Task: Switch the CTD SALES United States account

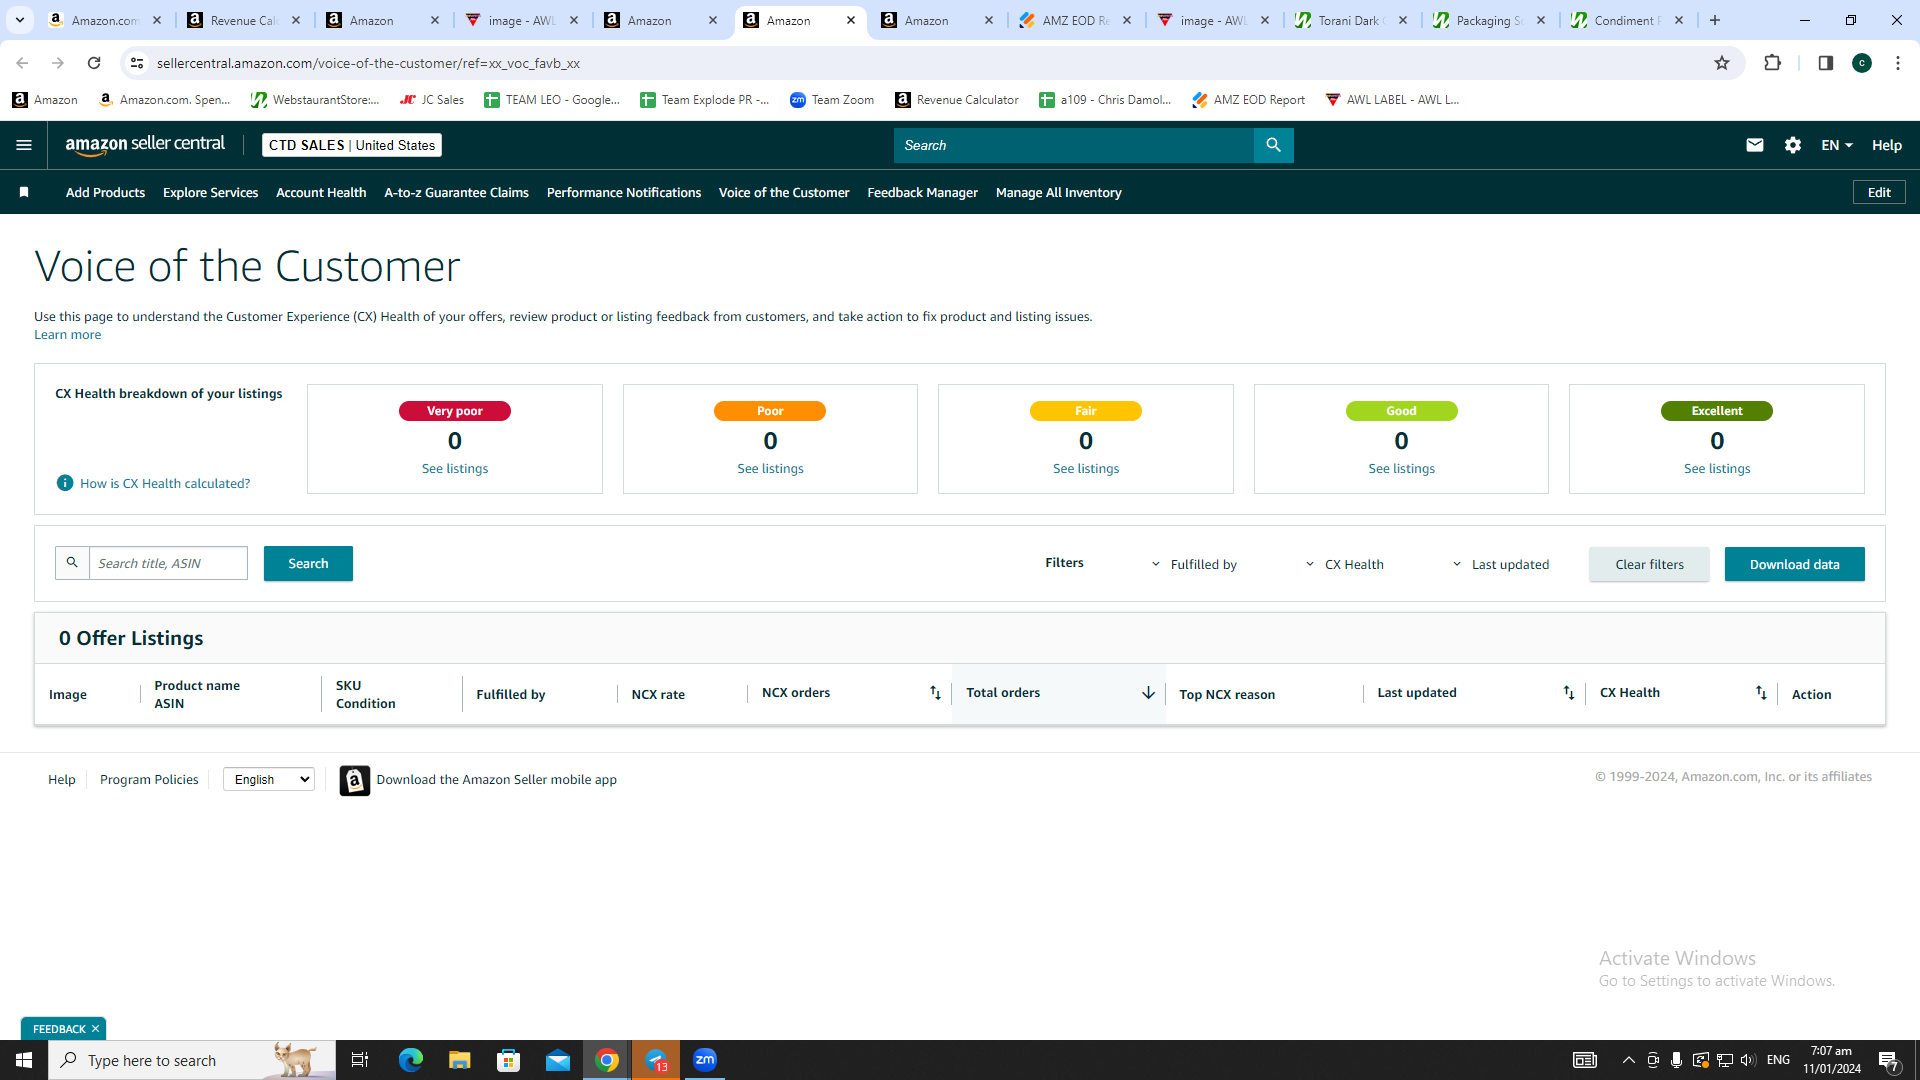Action: [352, 145]
